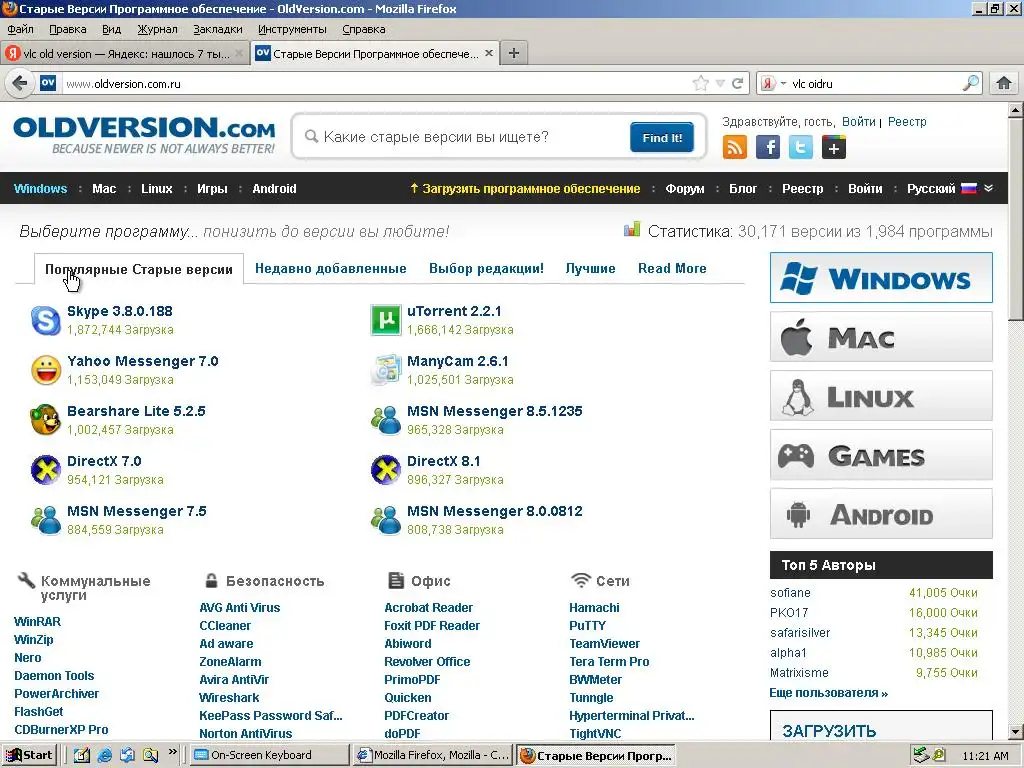Open the TeamViewer link
The image size is (1024, 768).
point(605,643)
